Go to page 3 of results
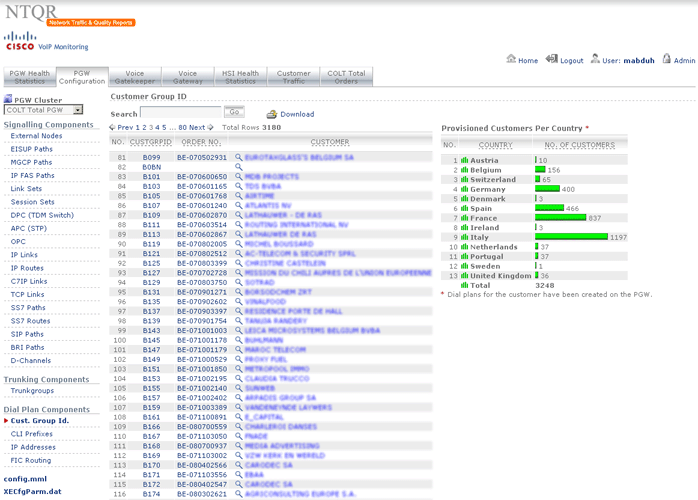Screen dimensions: 698x500 pos(150,128)
